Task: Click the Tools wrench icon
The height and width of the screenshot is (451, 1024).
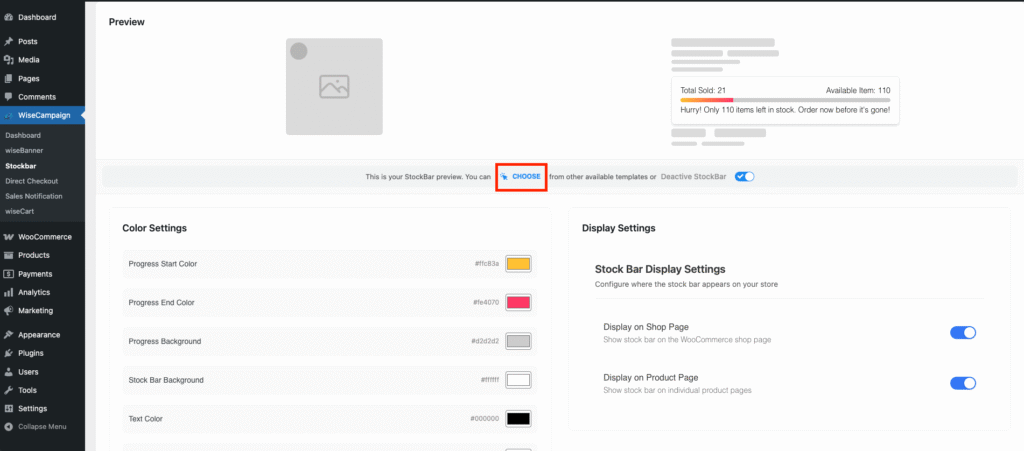Action: click(8, 390)
